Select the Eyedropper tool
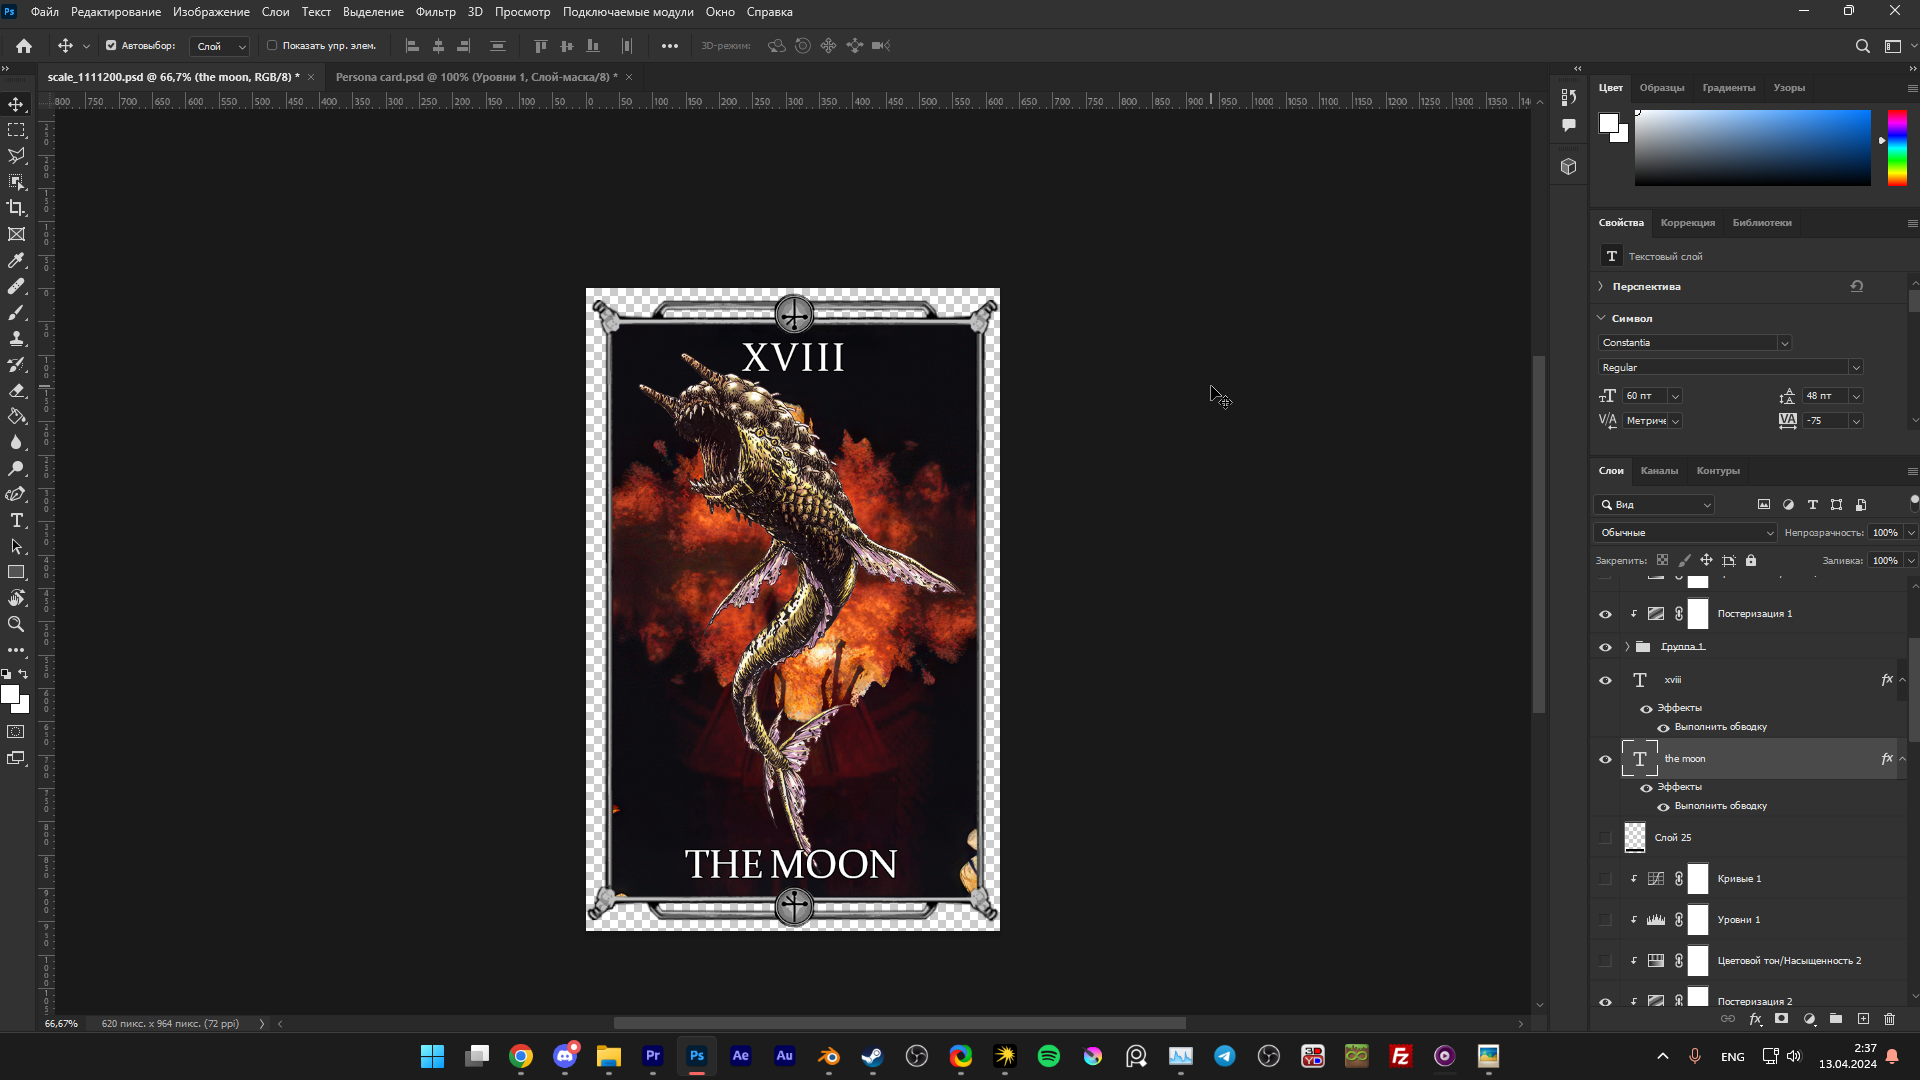The width and height of the screenshot is (1920, 1080). tap(17, 260)
